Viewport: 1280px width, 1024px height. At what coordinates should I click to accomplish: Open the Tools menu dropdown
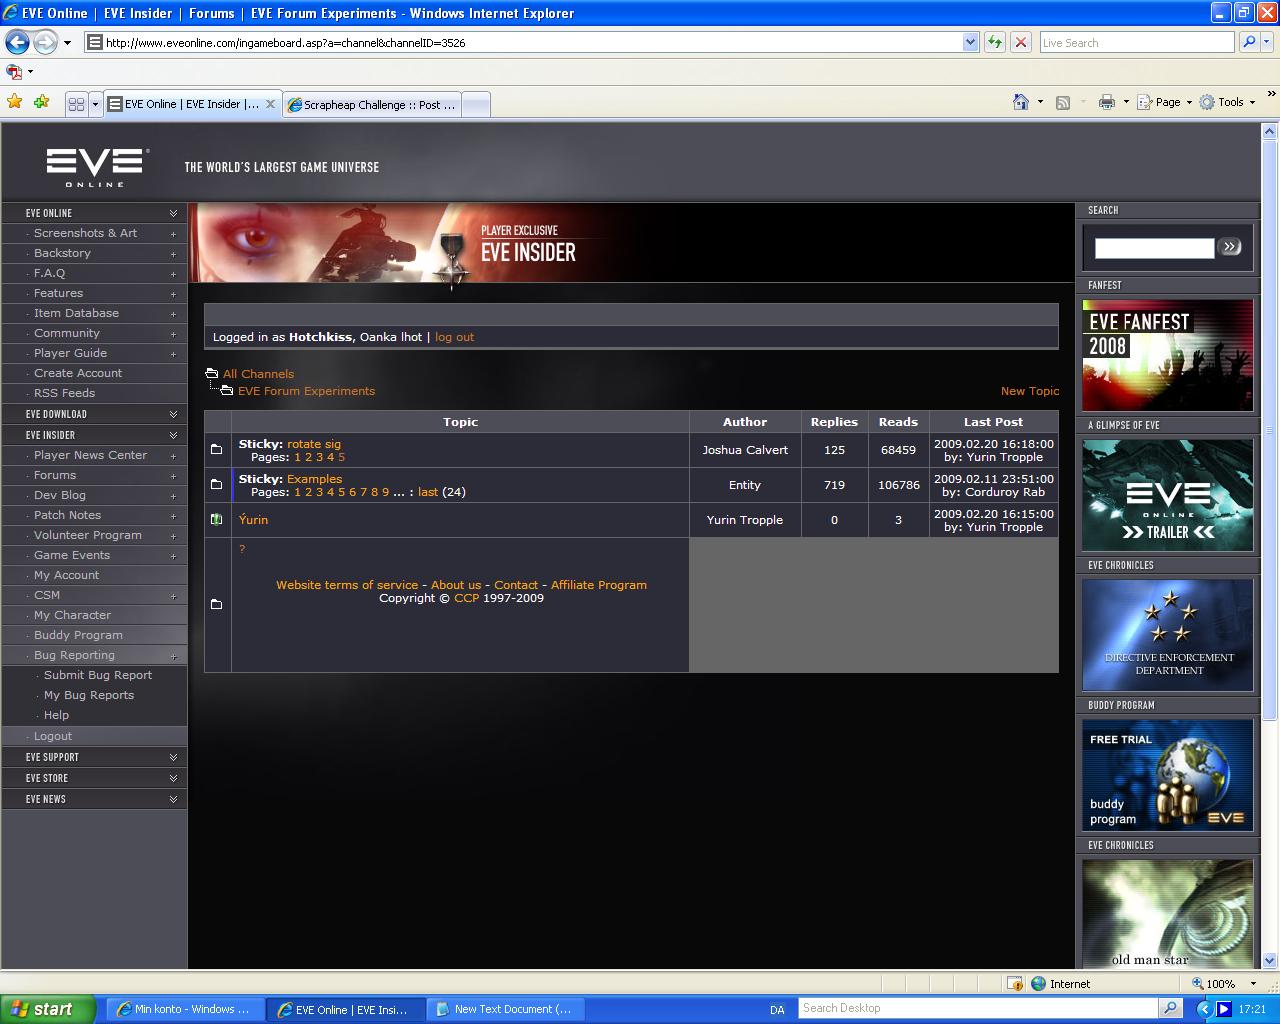click(x=1228, y=102)
